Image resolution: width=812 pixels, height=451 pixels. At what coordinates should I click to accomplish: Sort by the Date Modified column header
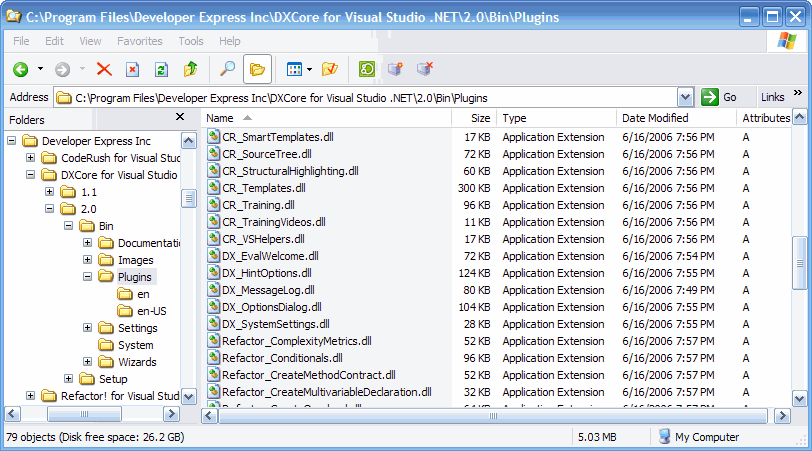[676, 118]
